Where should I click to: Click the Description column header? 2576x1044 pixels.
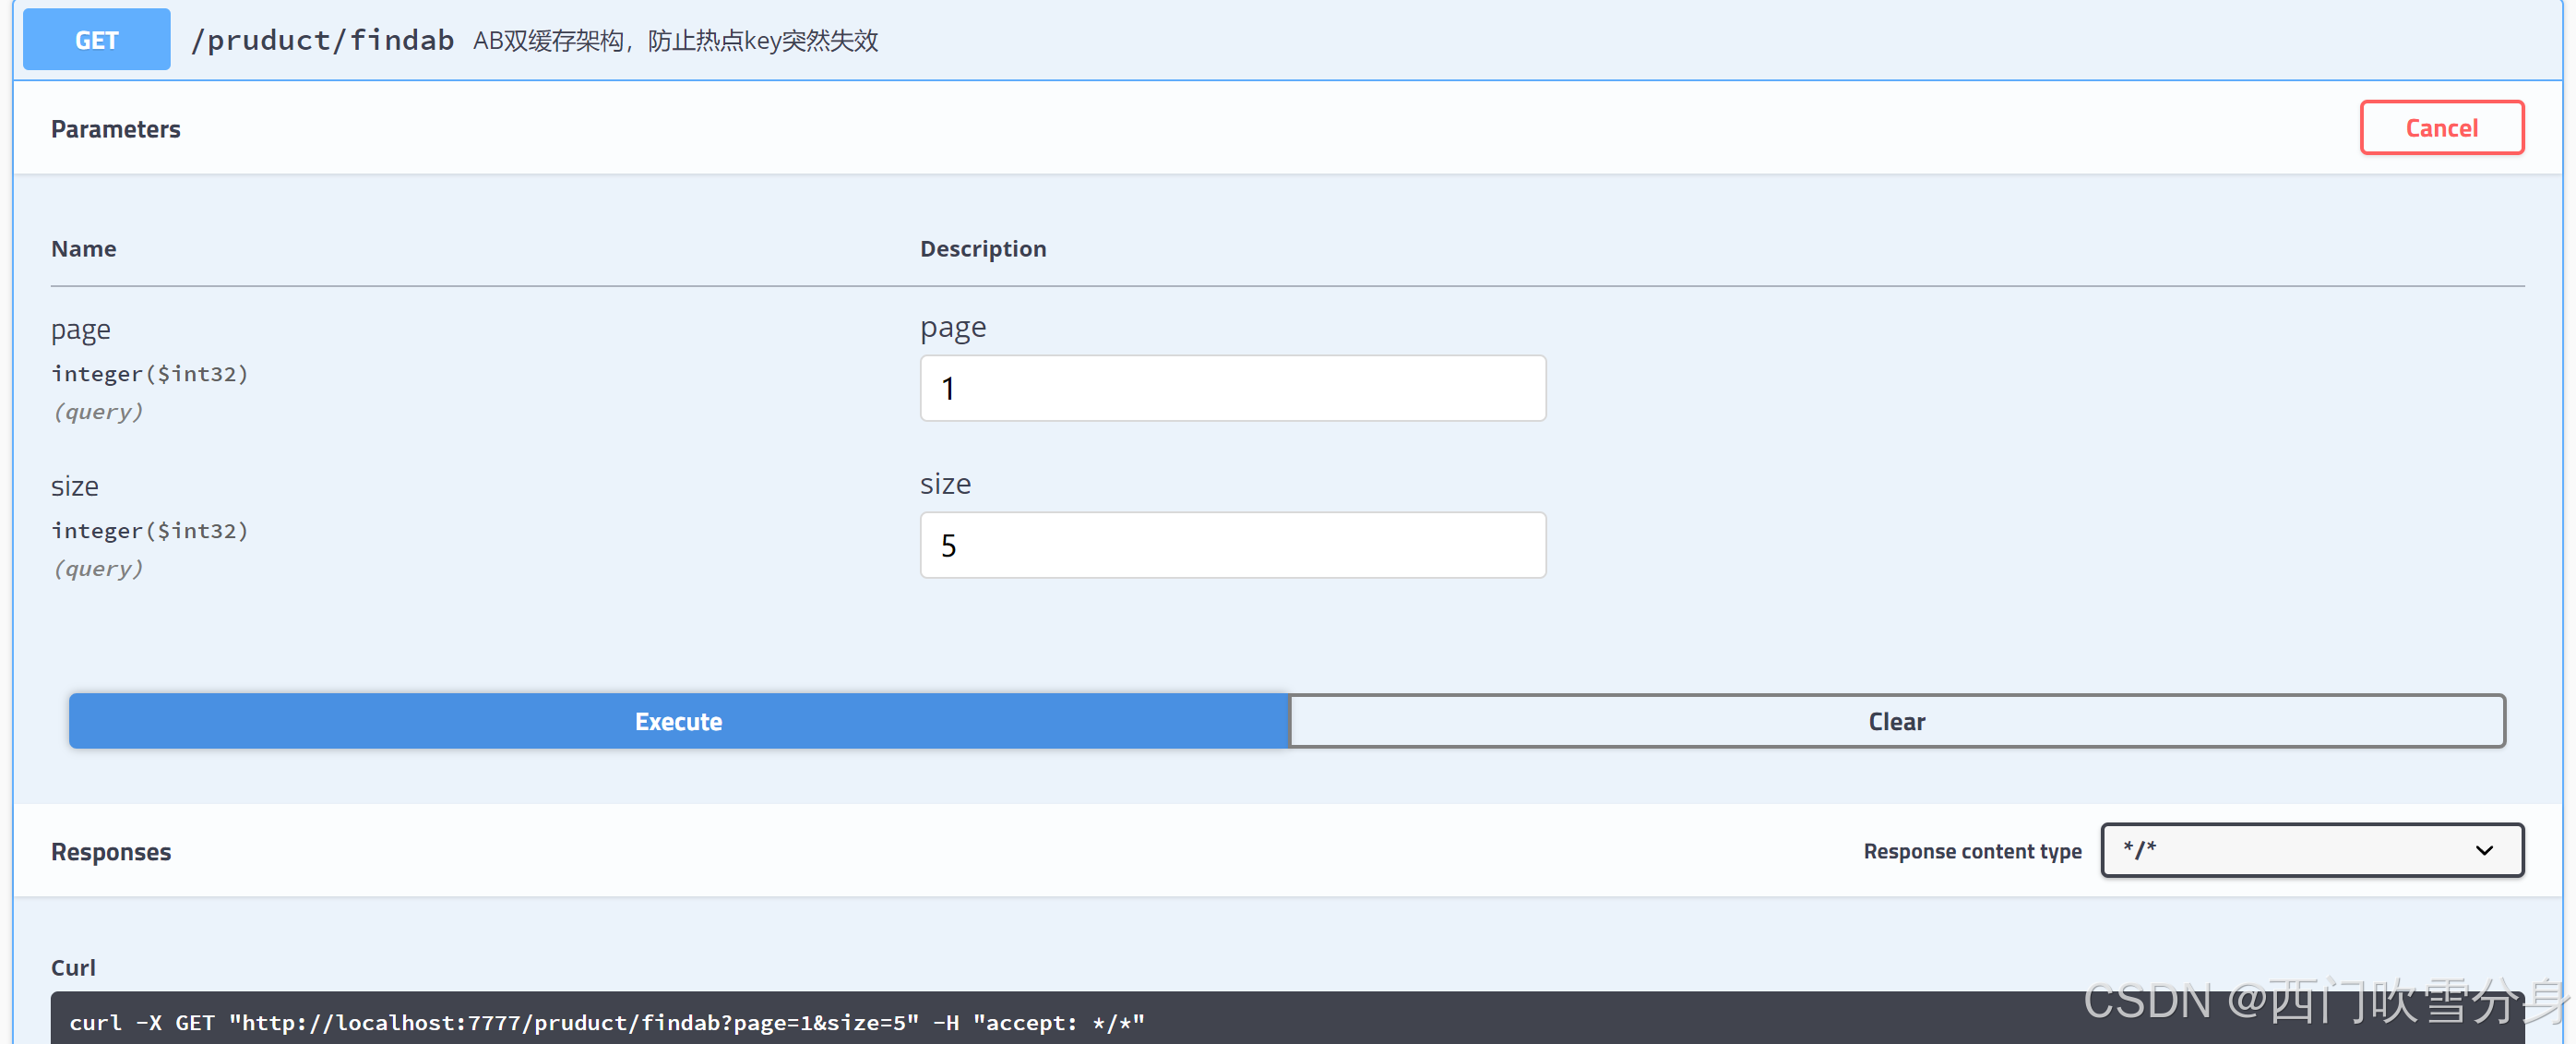pos(983,249)
